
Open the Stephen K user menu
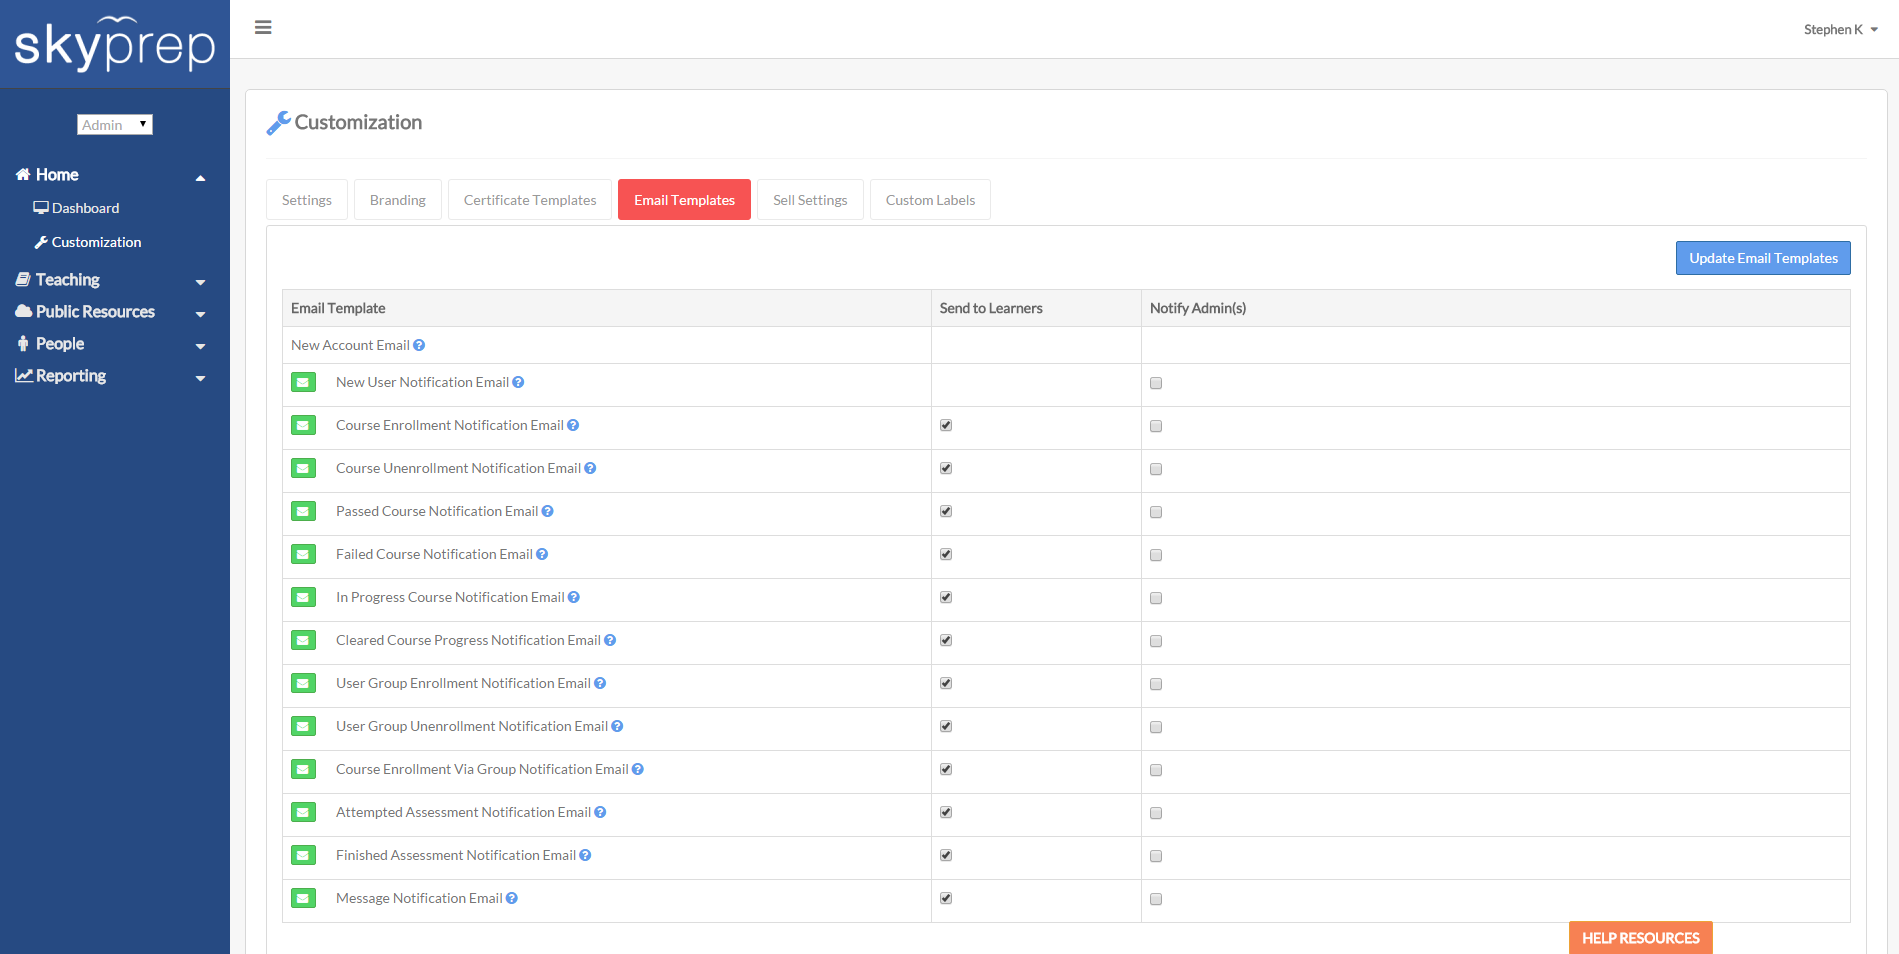coord(1840,29)
